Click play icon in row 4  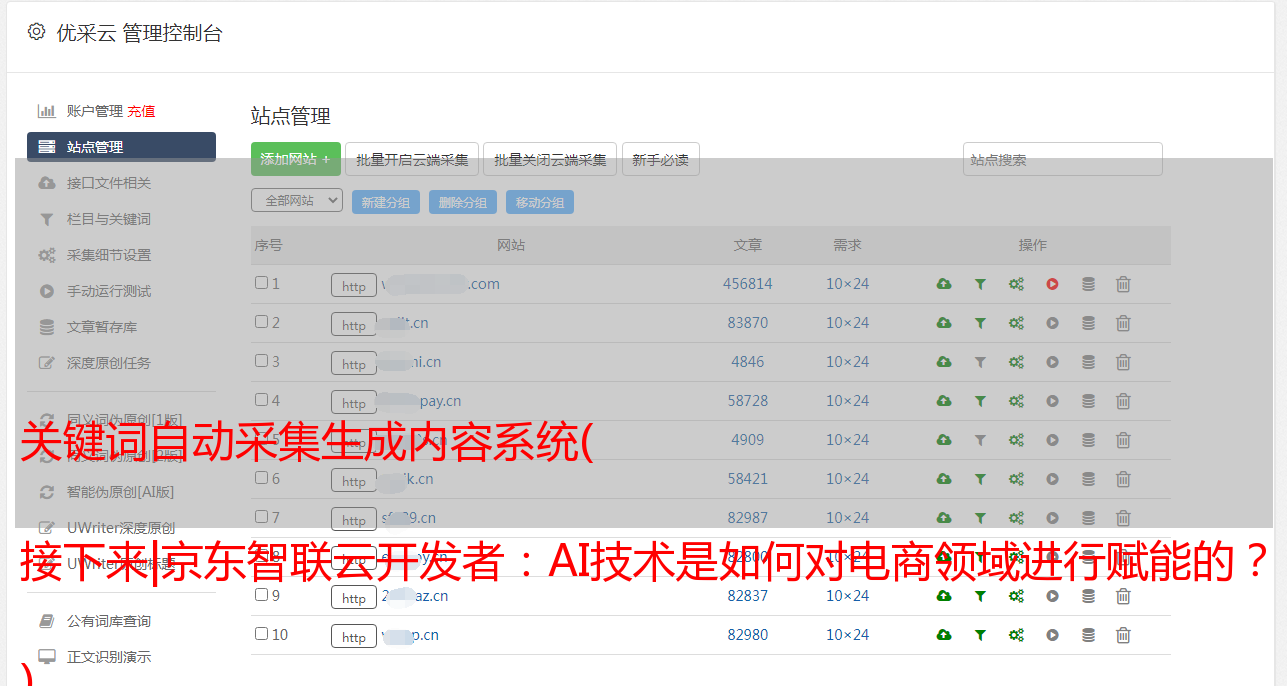[x=1052, y=401]
